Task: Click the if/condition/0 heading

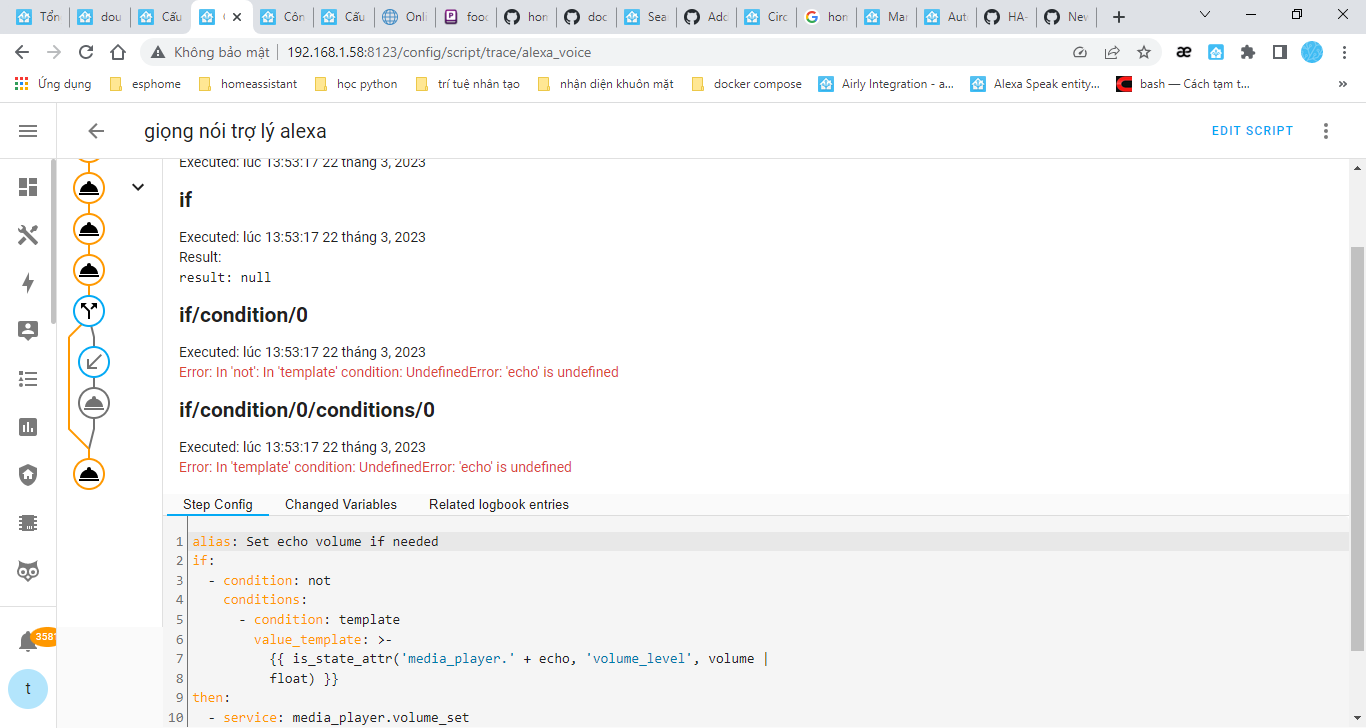Action: coord(243,315)
